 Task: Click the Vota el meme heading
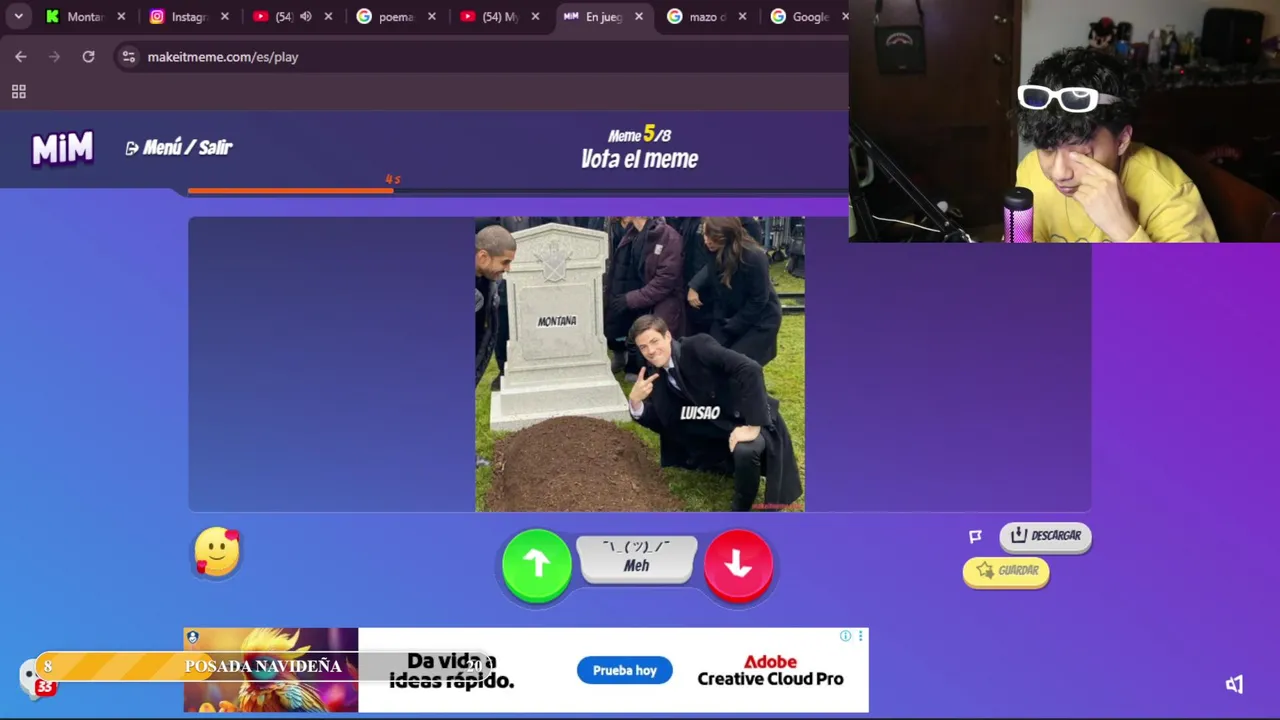[x=639, y=159]
